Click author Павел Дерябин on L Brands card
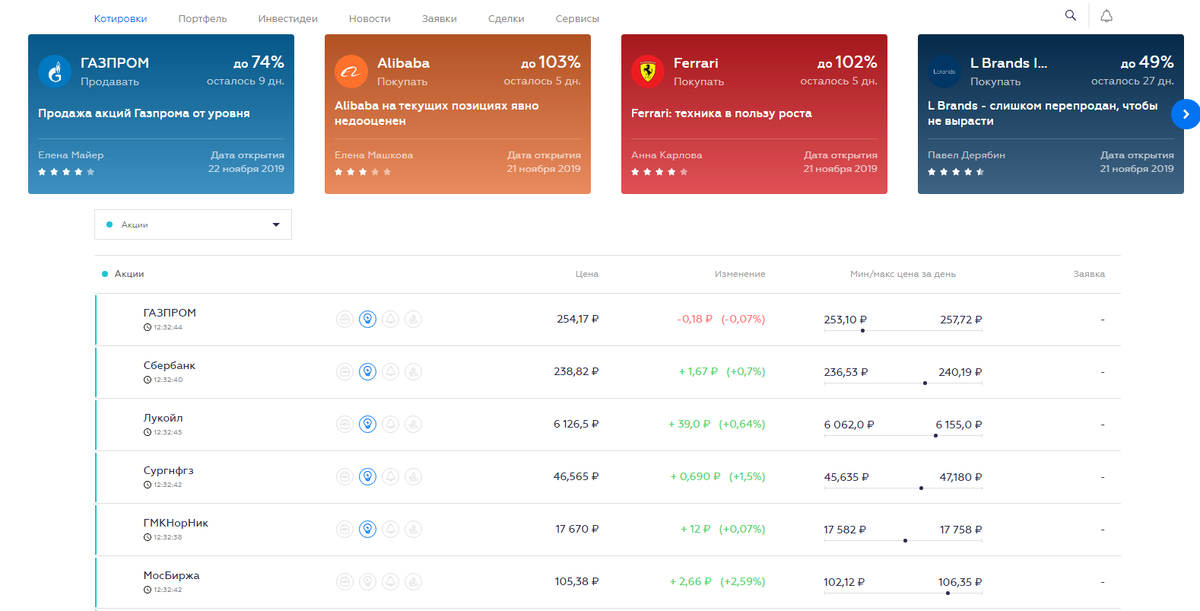This screenshot has width=1200, height=611. [967, 155]
